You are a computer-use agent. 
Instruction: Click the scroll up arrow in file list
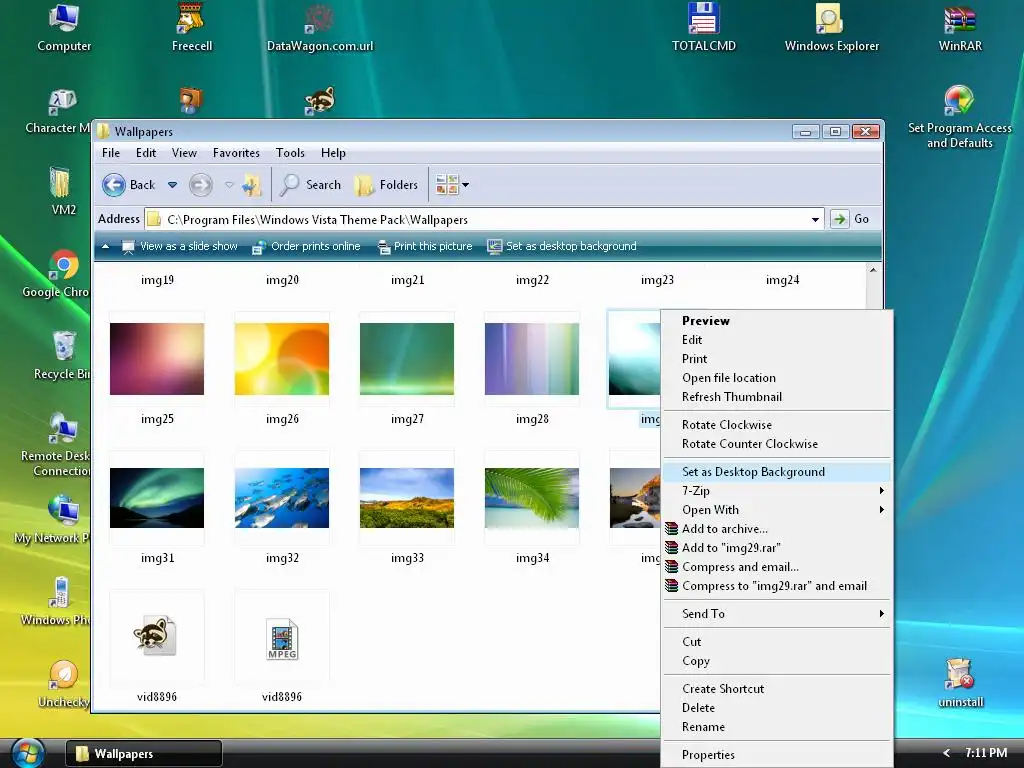(x=873, y=270)
